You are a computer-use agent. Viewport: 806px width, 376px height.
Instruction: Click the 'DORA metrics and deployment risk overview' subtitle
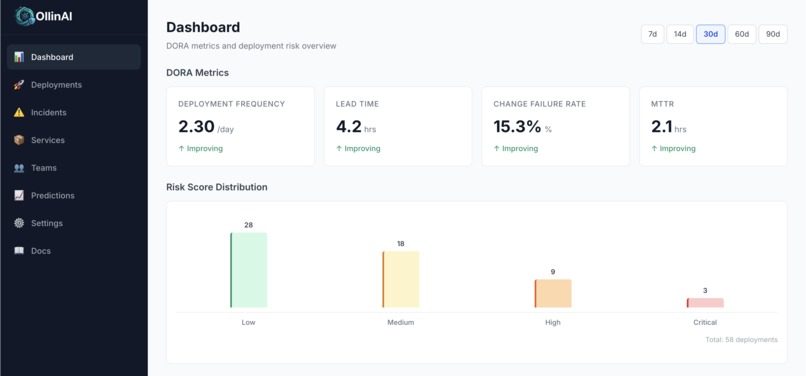[x=251, y=46]
